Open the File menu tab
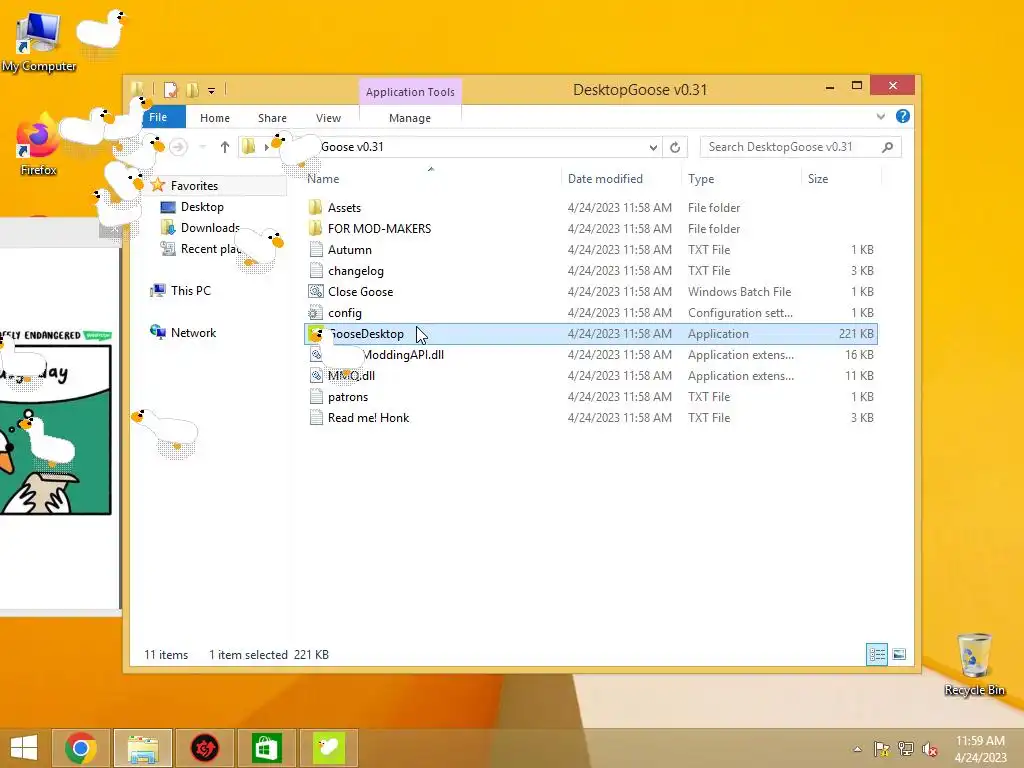Screen dimensions: 1024x768 pos(158,117)
